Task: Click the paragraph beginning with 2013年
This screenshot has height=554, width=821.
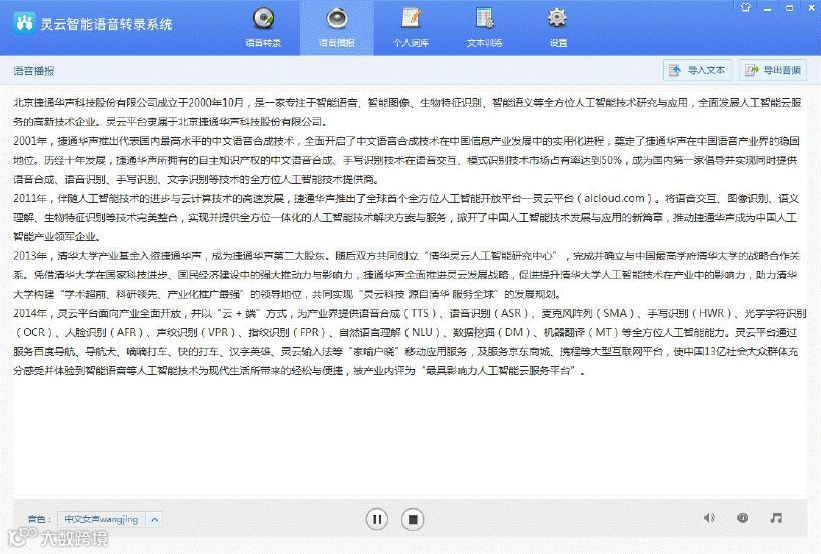Action: click(406, 275)
